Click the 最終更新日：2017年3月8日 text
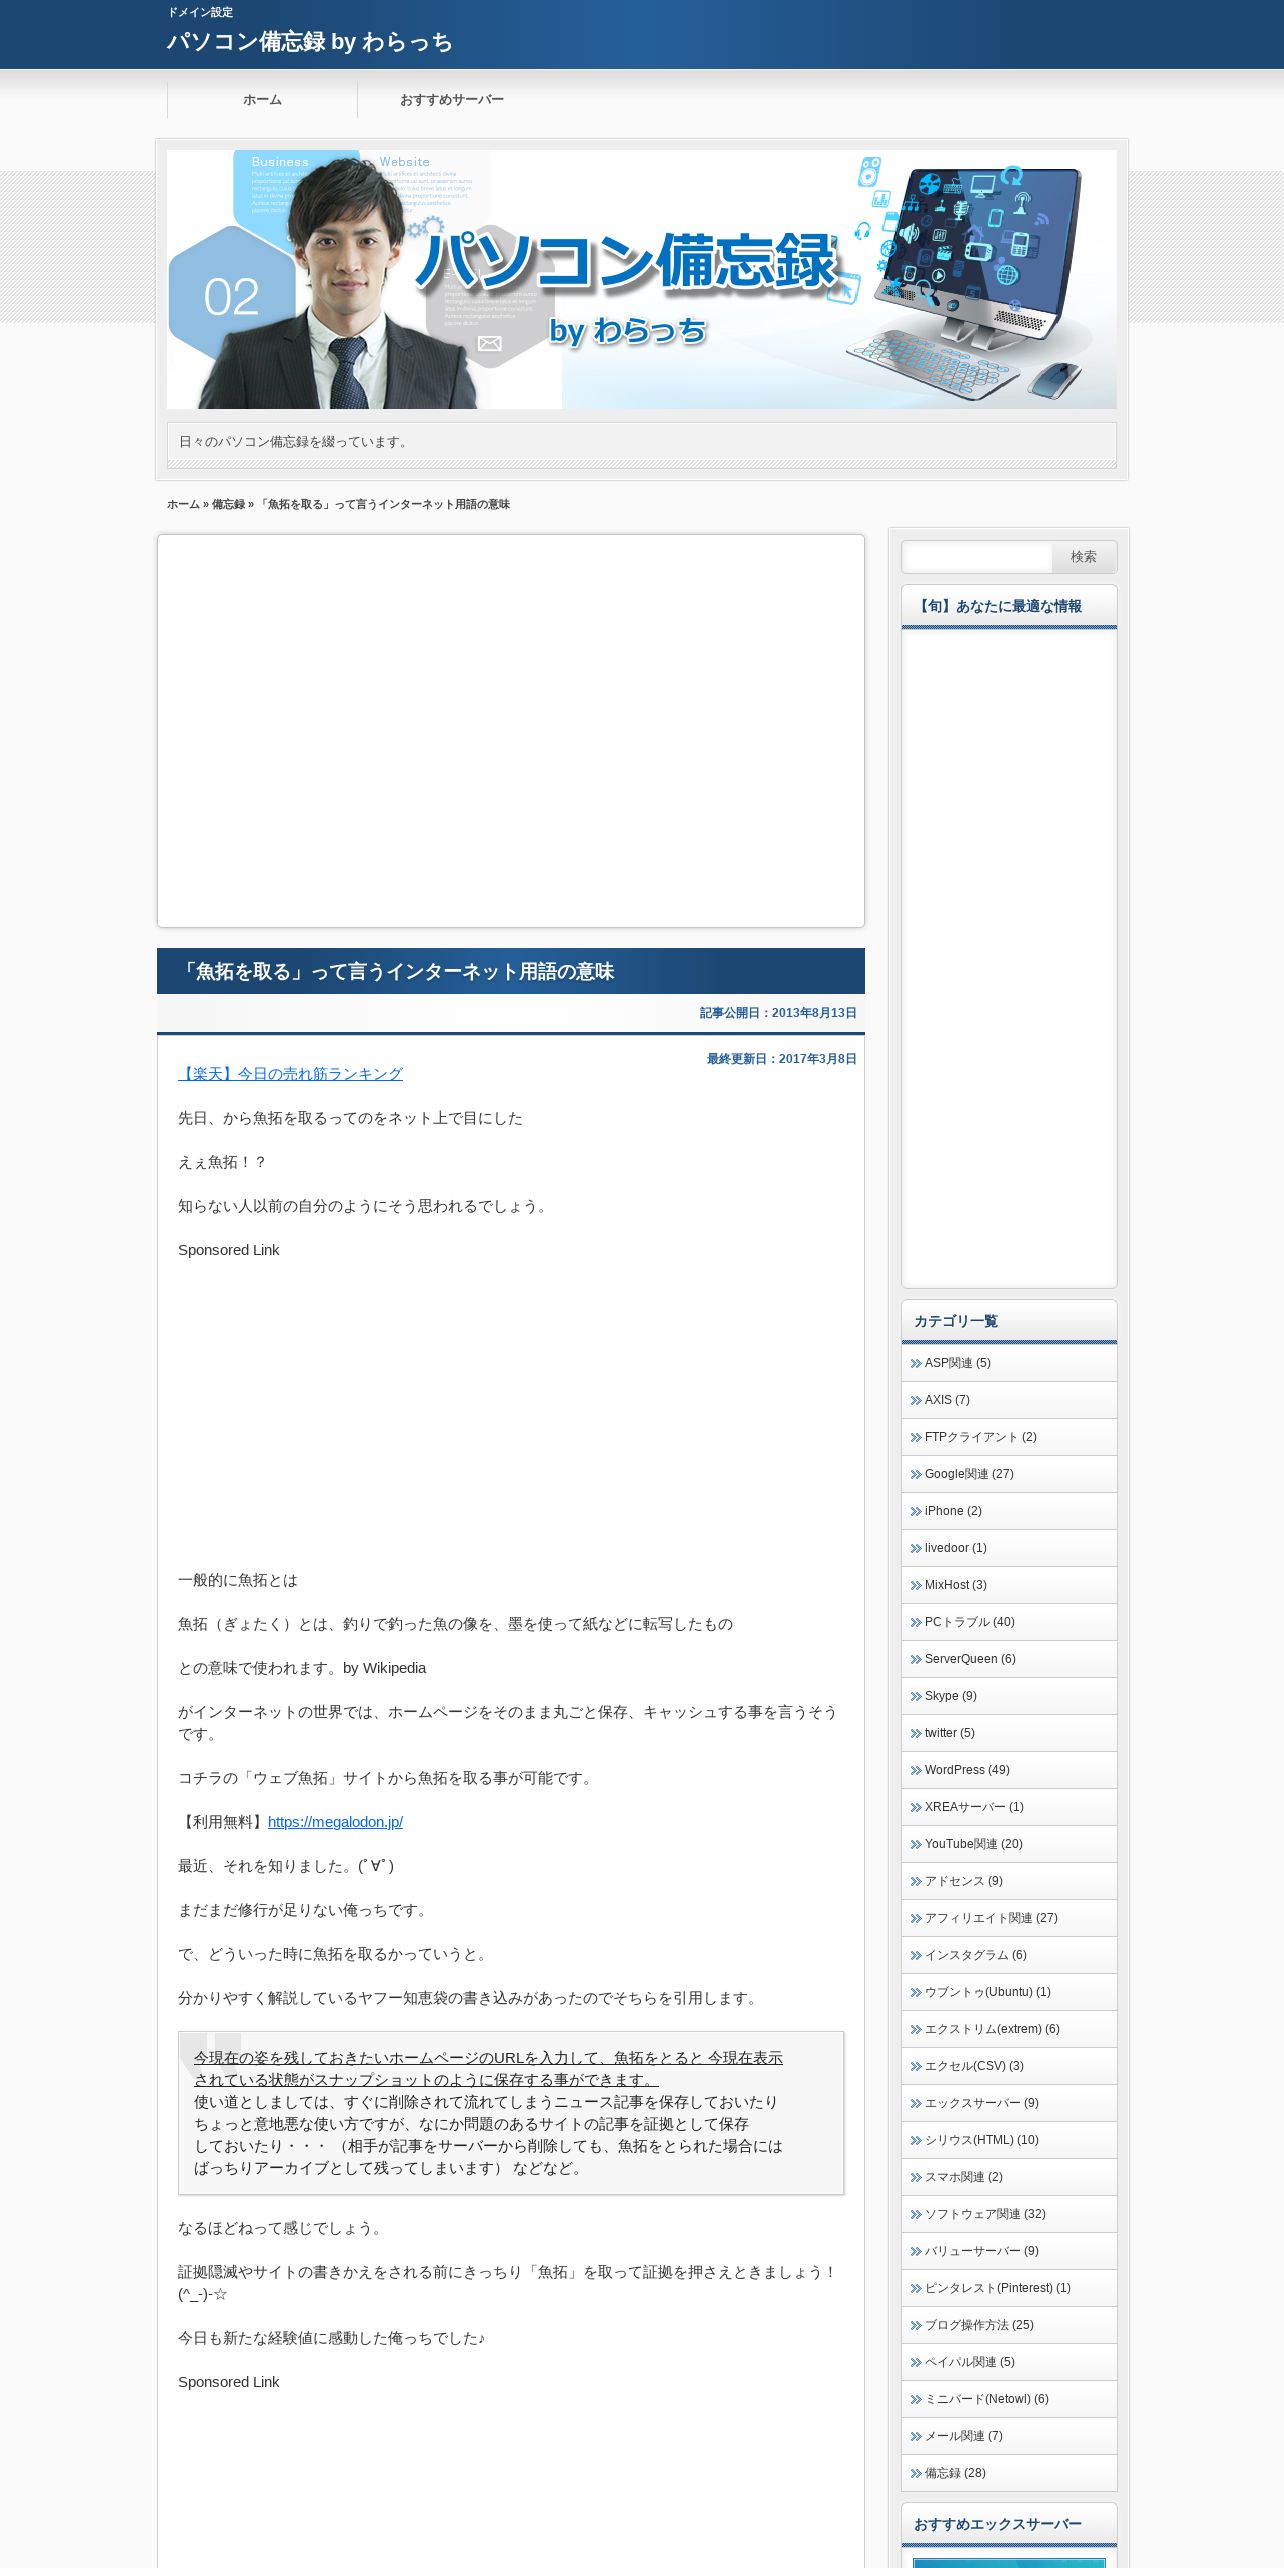Screen dimensions: 1284x2568 781,1059
